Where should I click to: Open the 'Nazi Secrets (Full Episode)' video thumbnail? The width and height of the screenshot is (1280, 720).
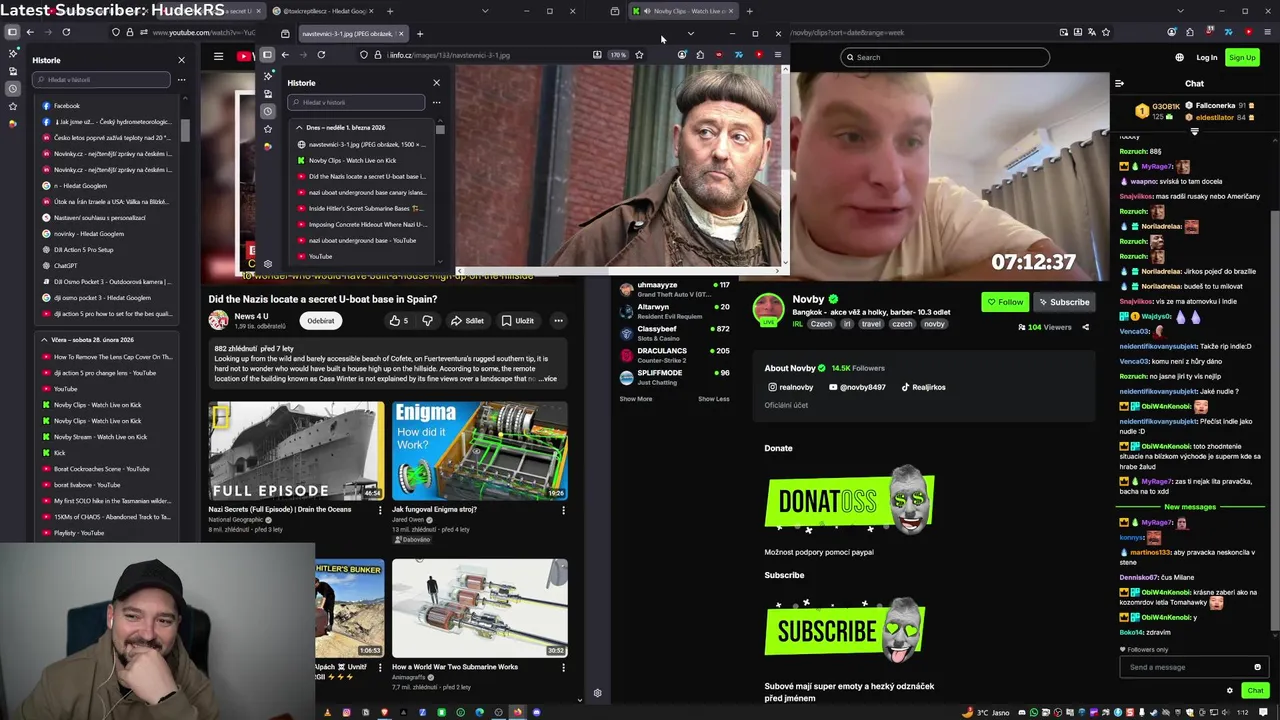tap(296, 451)
